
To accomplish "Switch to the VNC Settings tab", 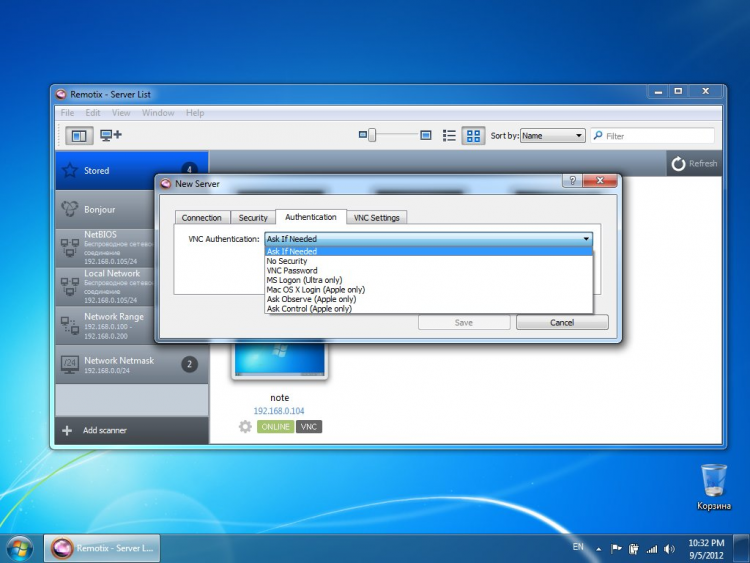I will [x=376, y=218].
